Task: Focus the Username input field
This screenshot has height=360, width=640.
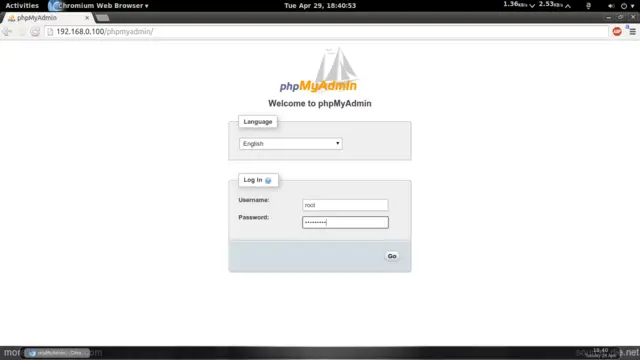Action: 345,205
